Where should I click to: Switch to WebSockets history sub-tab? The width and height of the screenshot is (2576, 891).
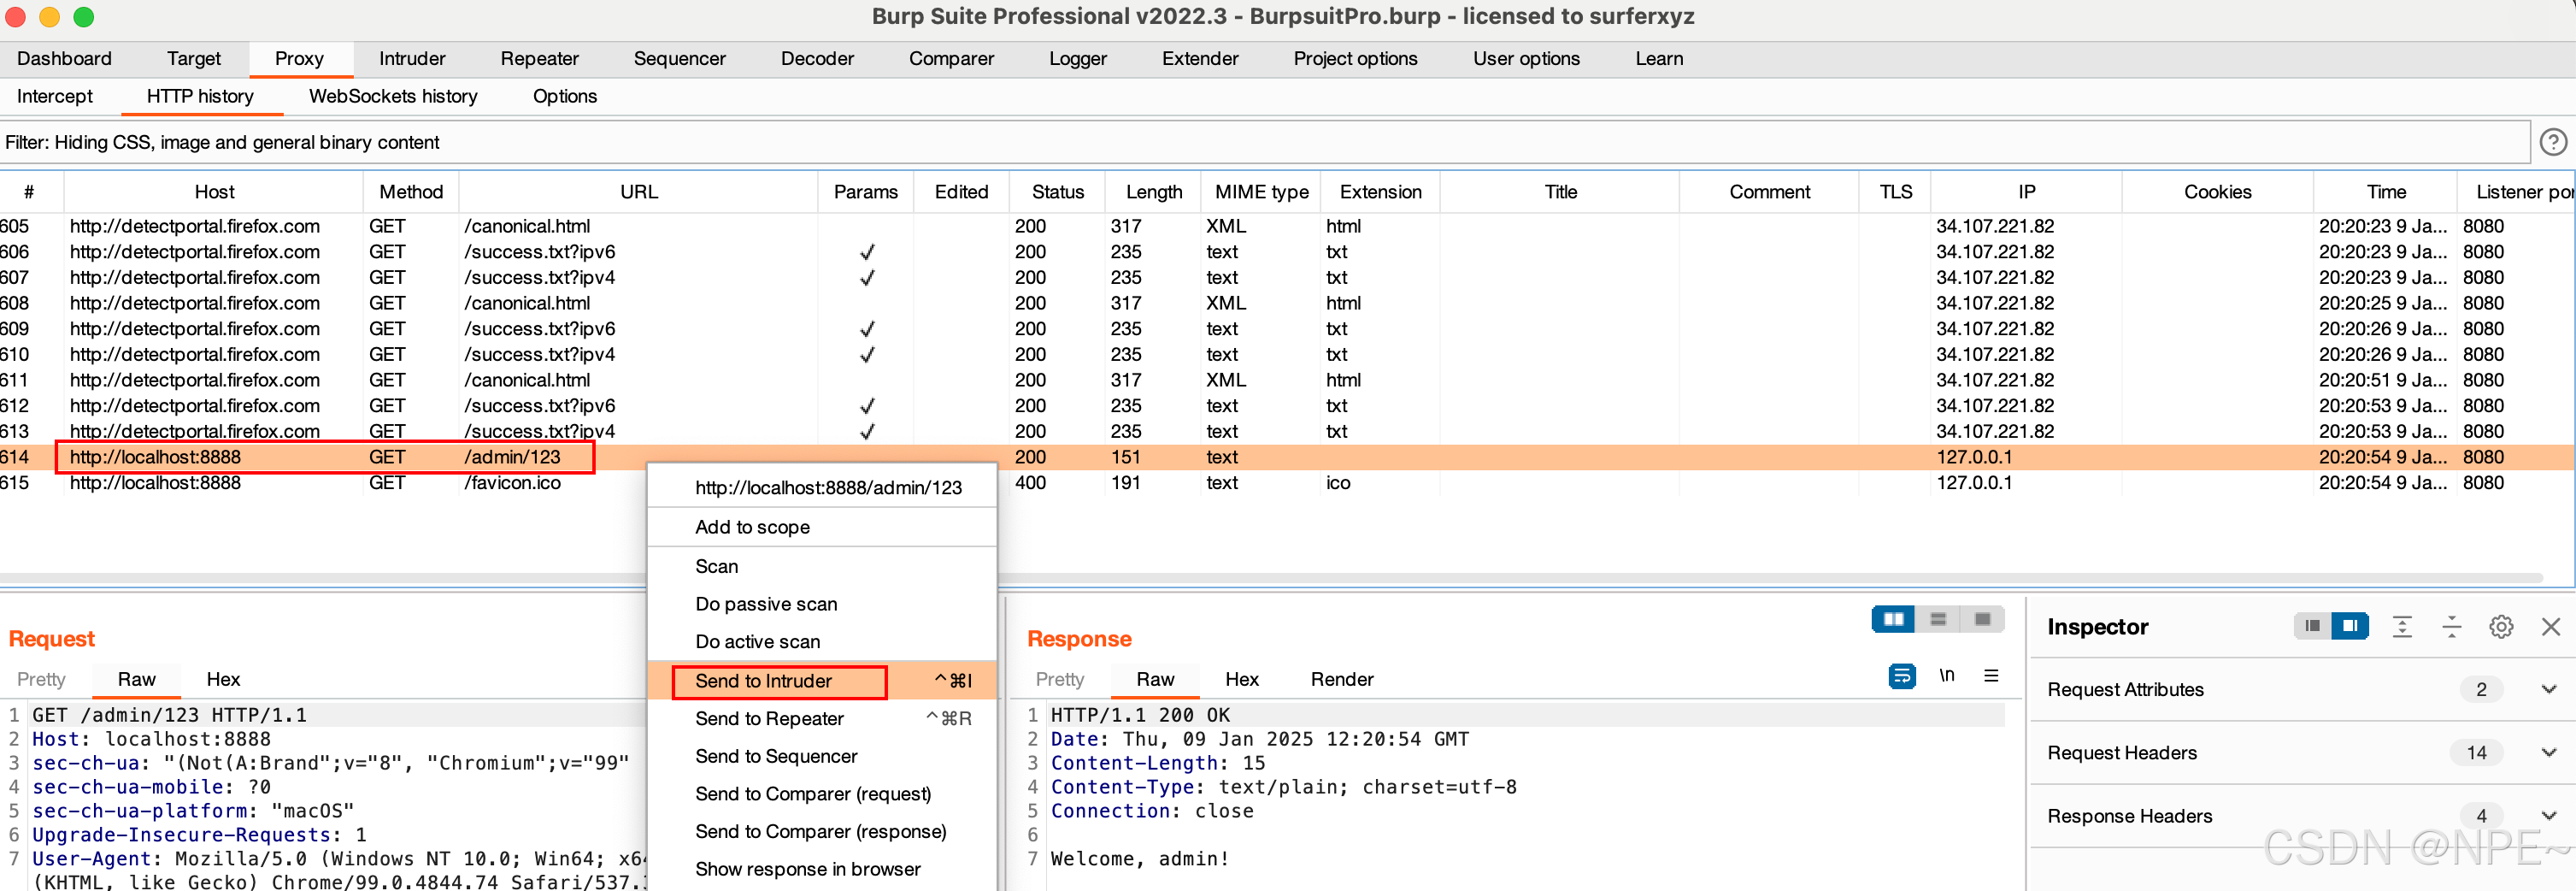393,97
